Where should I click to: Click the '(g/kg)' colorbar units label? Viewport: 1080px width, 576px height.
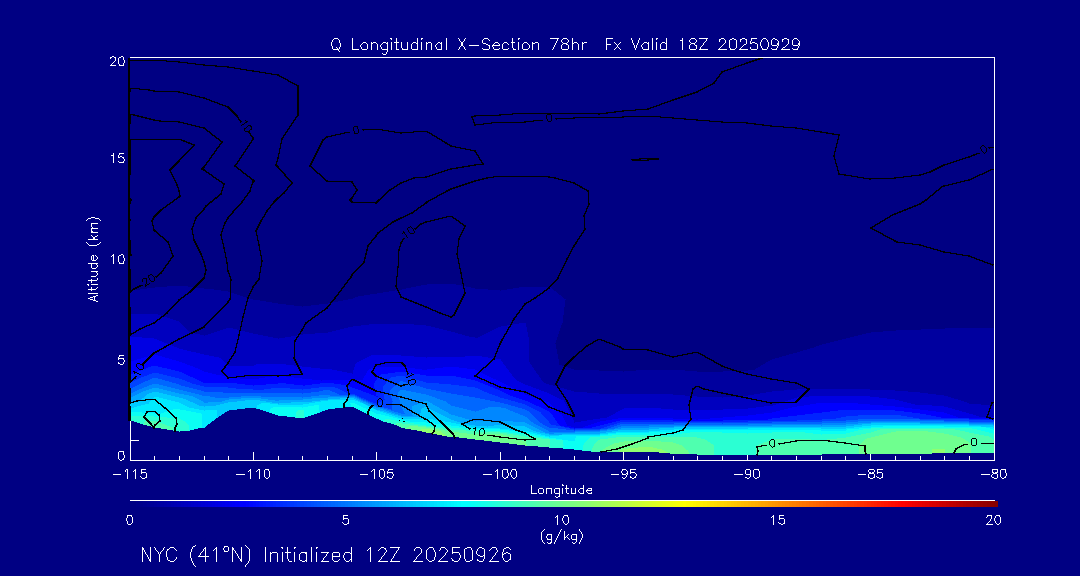tap(561, 536)
